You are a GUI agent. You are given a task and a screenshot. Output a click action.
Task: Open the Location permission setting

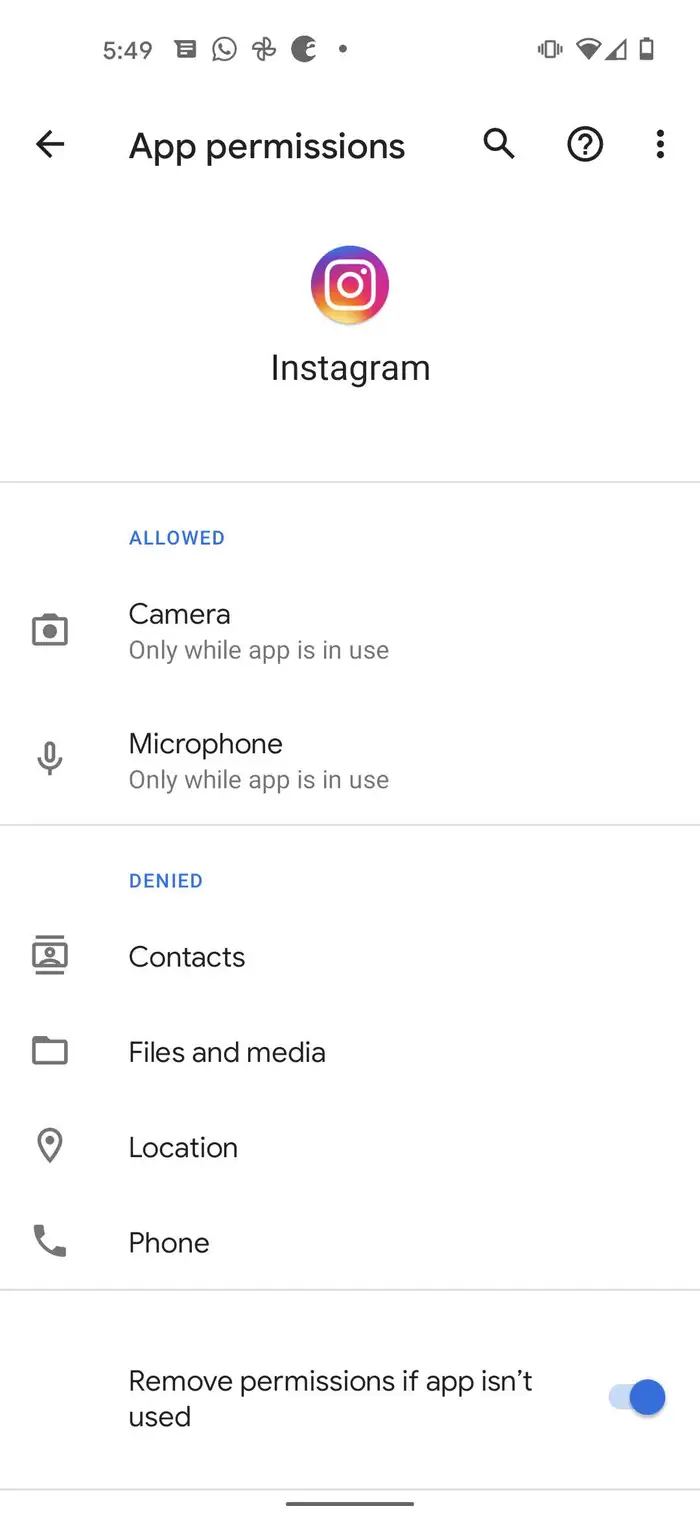pyautogui.click(x=350, y=1147)
